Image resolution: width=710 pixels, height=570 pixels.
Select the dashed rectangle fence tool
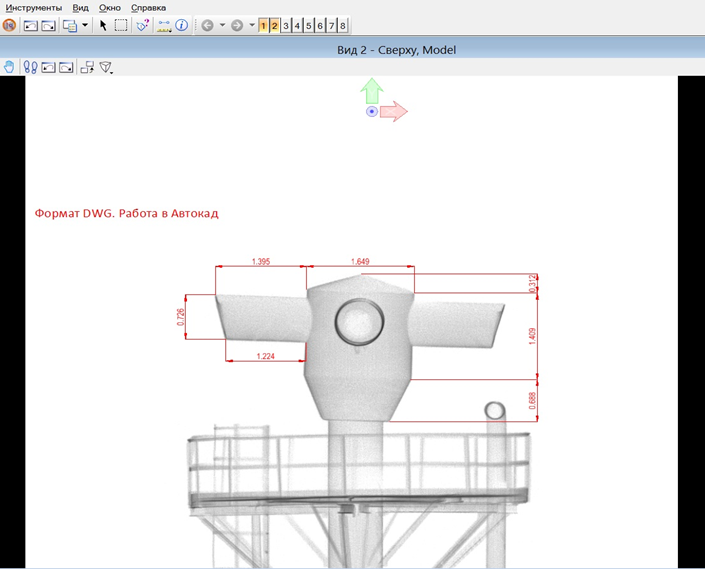(x=121, y=25)
